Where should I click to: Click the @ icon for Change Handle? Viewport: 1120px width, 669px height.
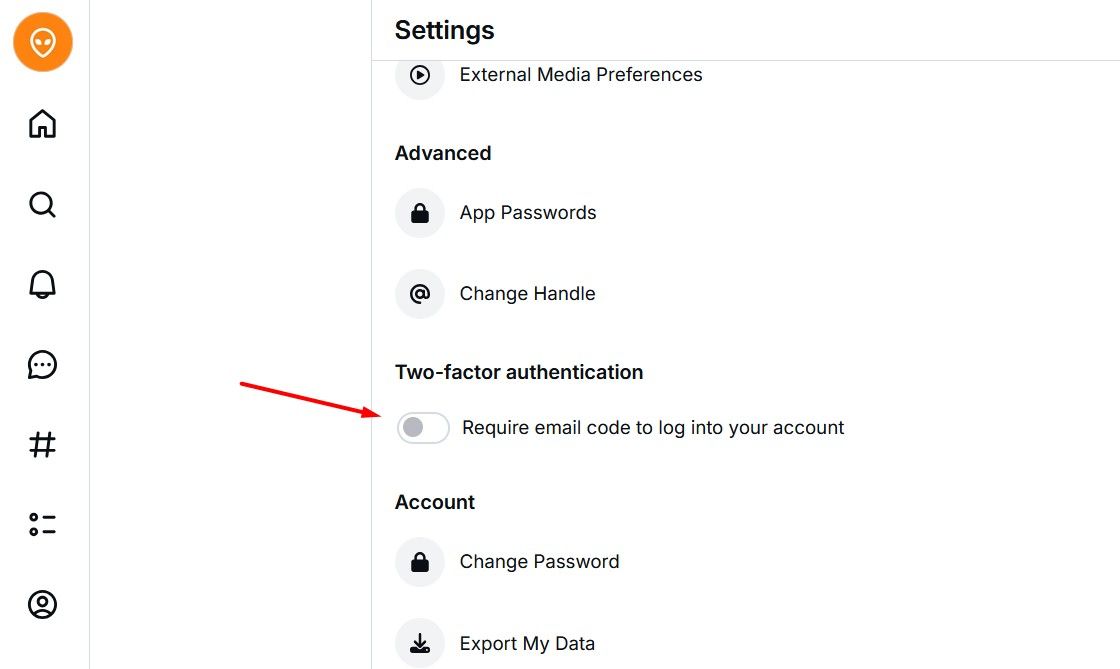tap(420, 294)
